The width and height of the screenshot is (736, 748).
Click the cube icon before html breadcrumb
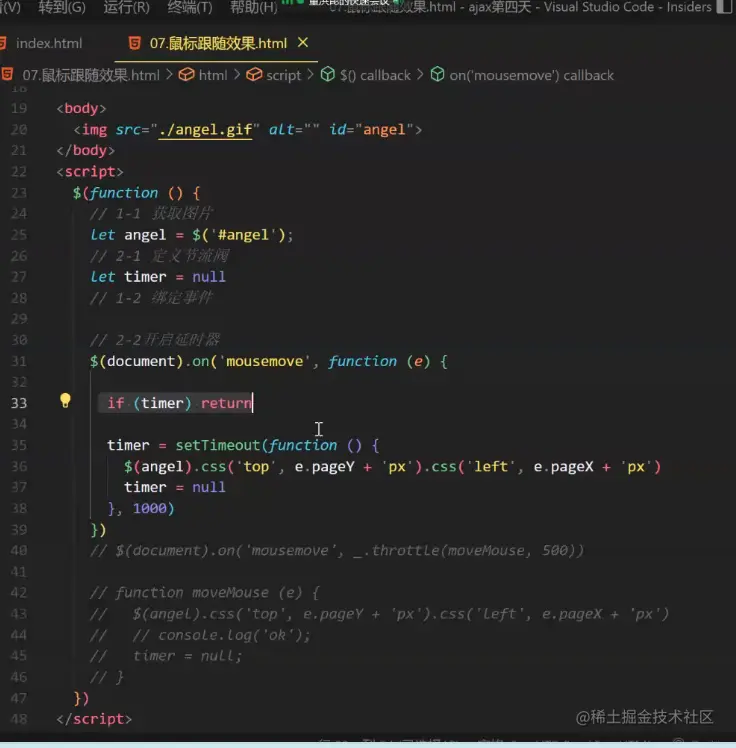point(186,74)
